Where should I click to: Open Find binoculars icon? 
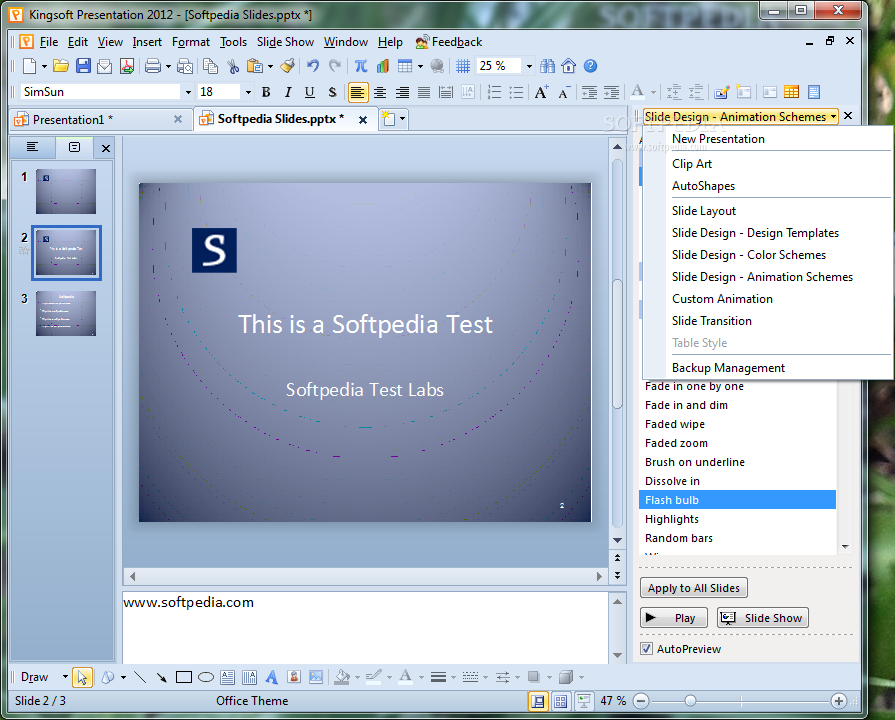tap(547, 66)
